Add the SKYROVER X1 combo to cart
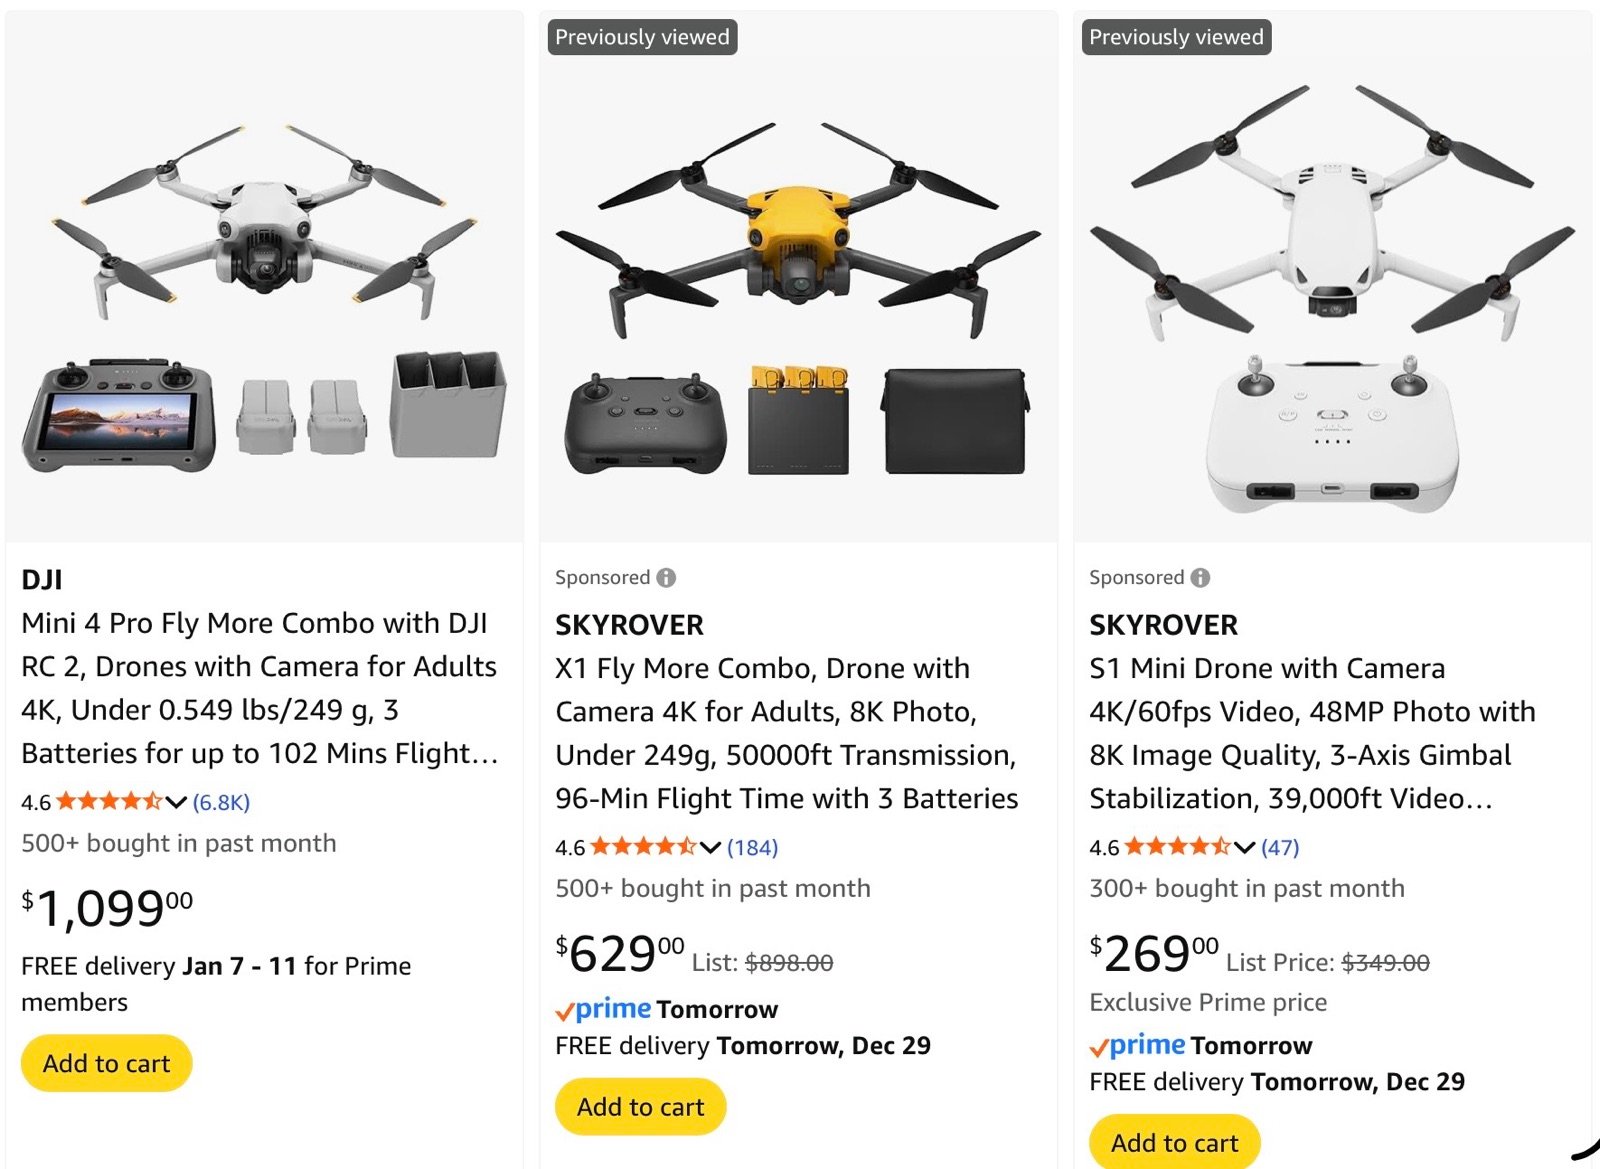1600x1169 pixels. (x=639, y=1107)
